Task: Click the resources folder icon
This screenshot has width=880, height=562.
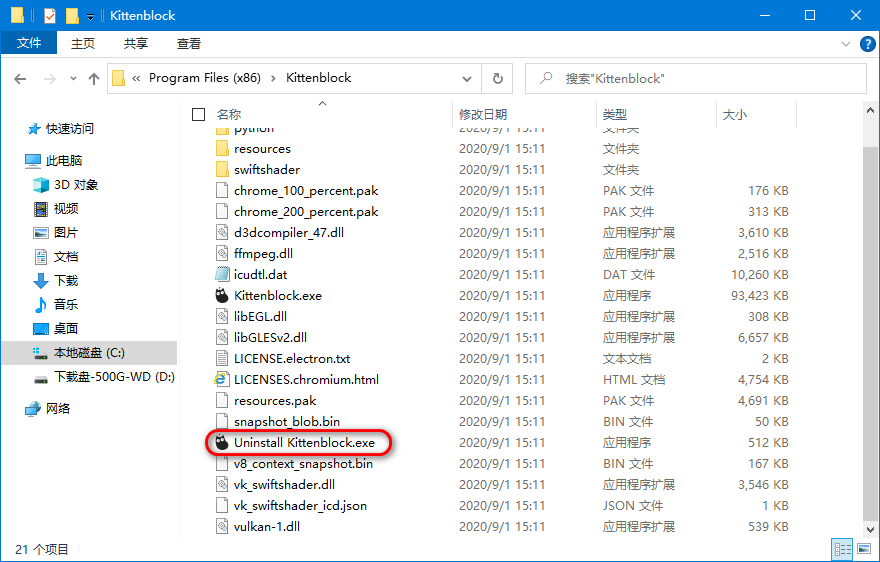Action: [x=222, y=149]
